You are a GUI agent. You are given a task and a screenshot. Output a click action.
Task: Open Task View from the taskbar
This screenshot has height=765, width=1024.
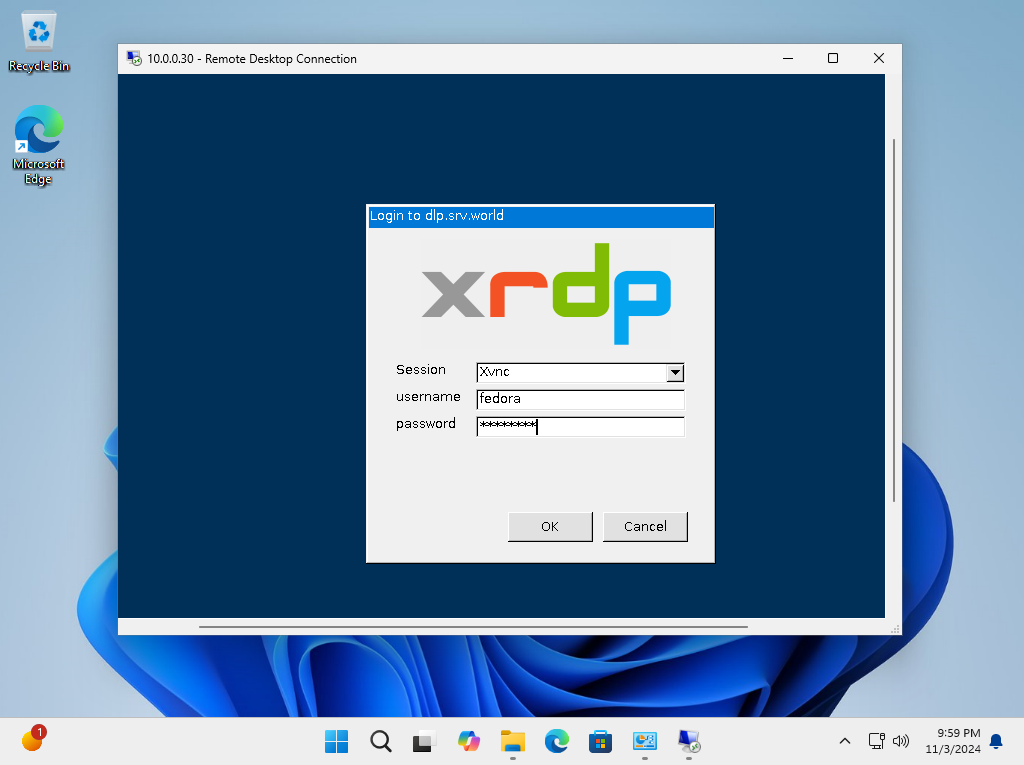click(424, 741)
